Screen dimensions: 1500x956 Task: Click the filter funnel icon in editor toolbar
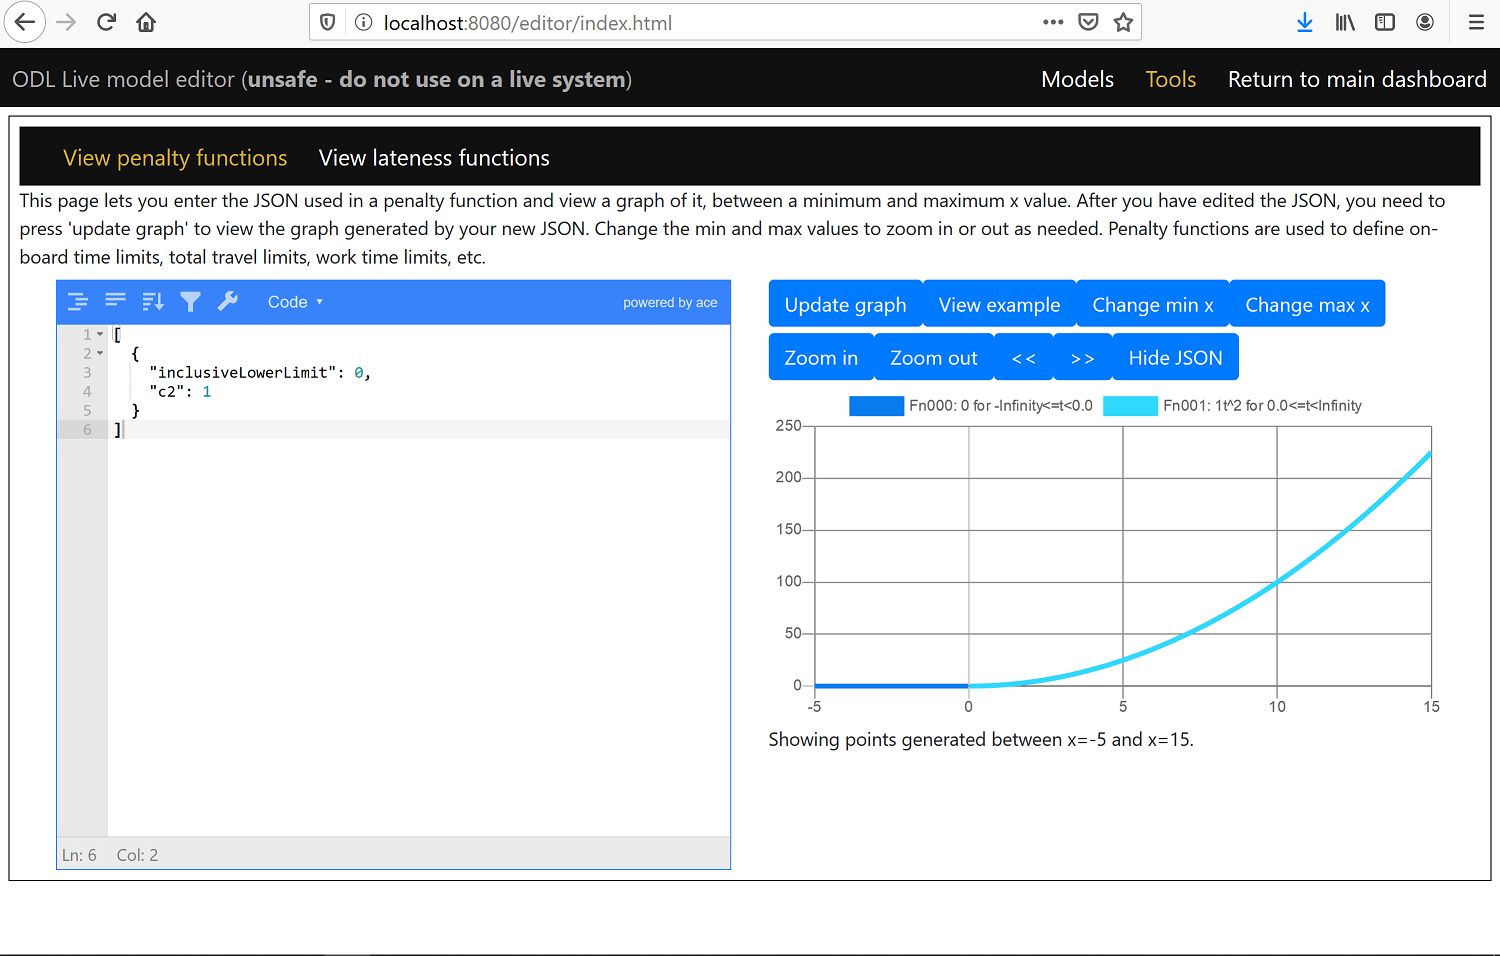(x=191, y=302)
